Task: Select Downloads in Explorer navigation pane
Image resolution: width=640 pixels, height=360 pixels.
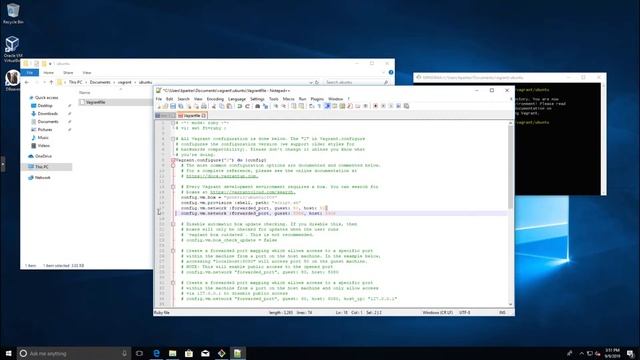Action: 48,113
